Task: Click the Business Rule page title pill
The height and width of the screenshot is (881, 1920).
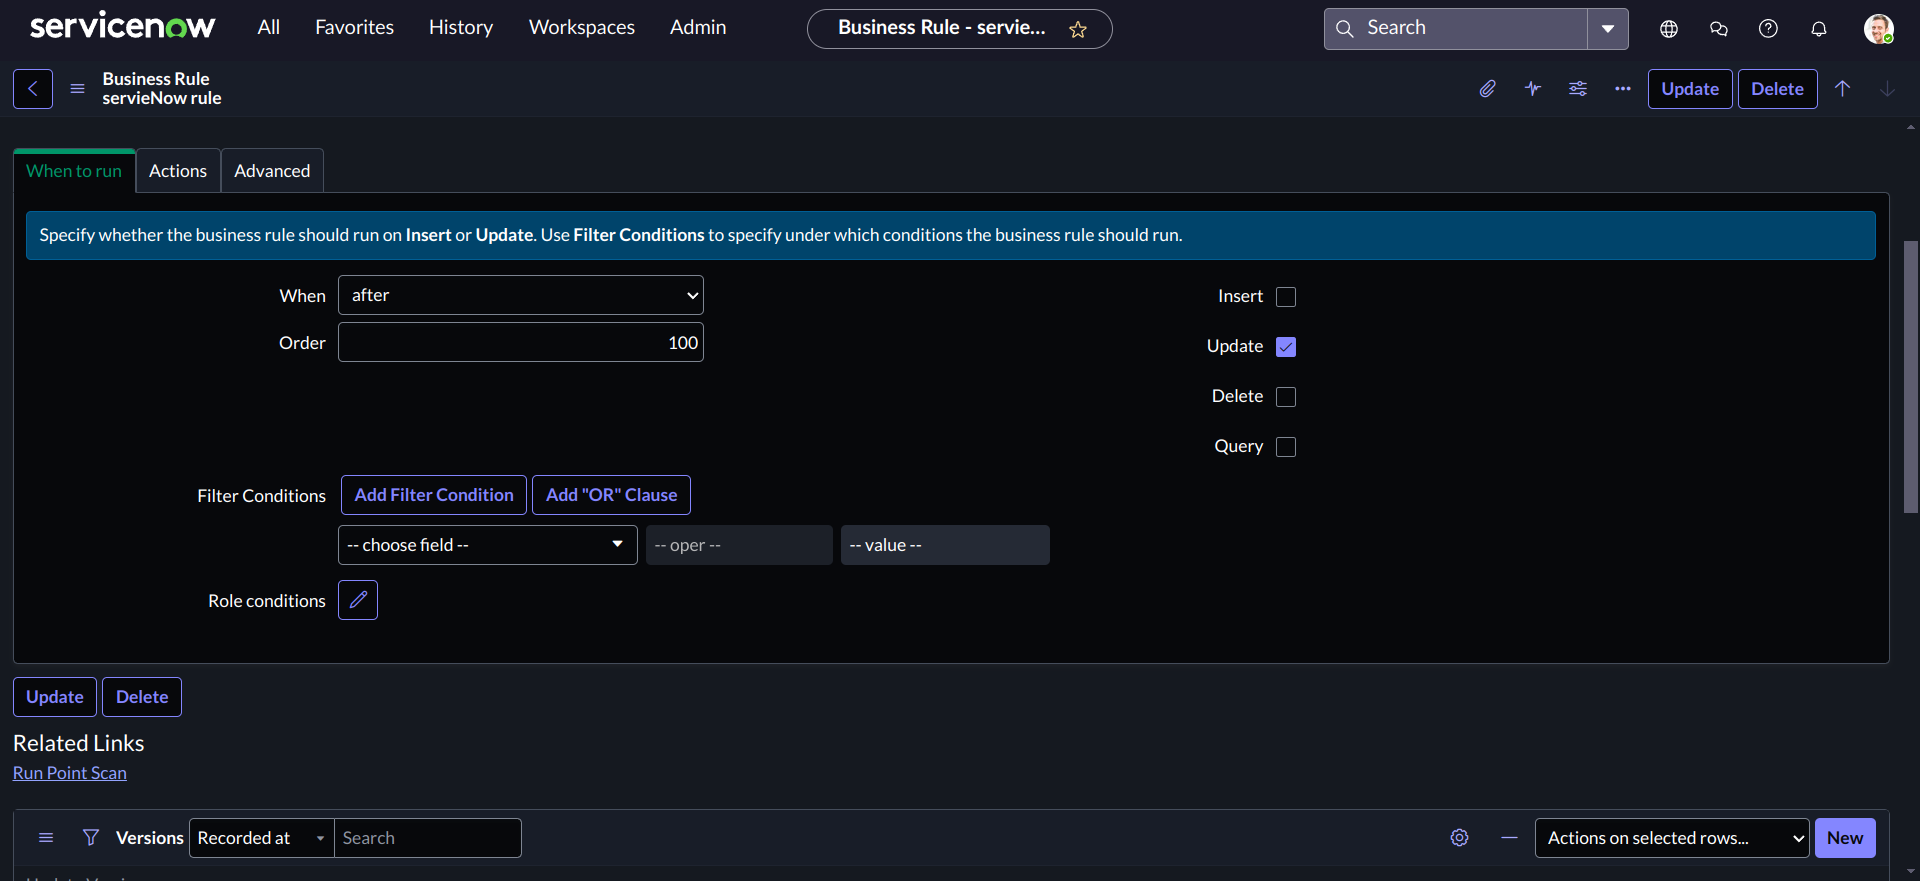Action: pyautogui.click(x=959, y=29)
